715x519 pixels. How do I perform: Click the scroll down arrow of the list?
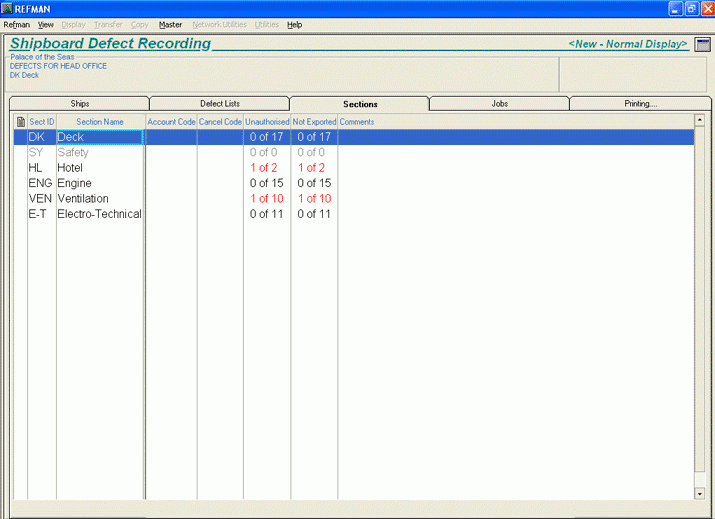(x=699, y=493)
